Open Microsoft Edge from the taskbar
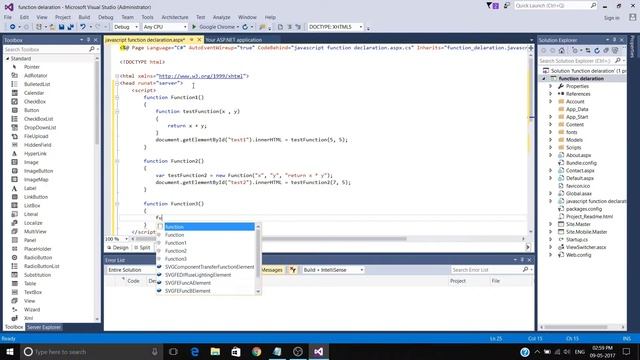Viewport: 640px width, 360px height. [x=195, y=352]
